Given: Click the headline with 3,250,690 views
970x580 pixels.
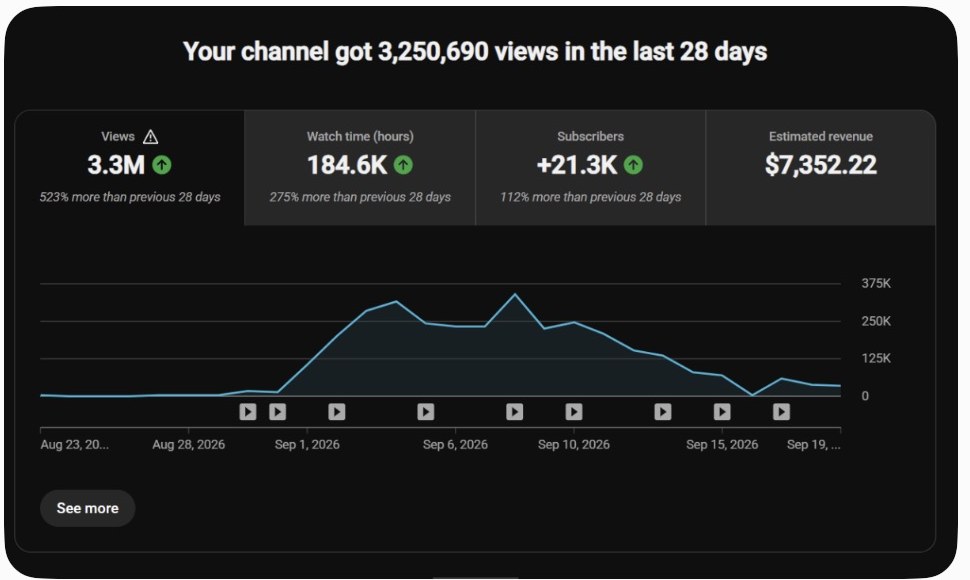Looking at the screenshot, I should tap(475, 51).
